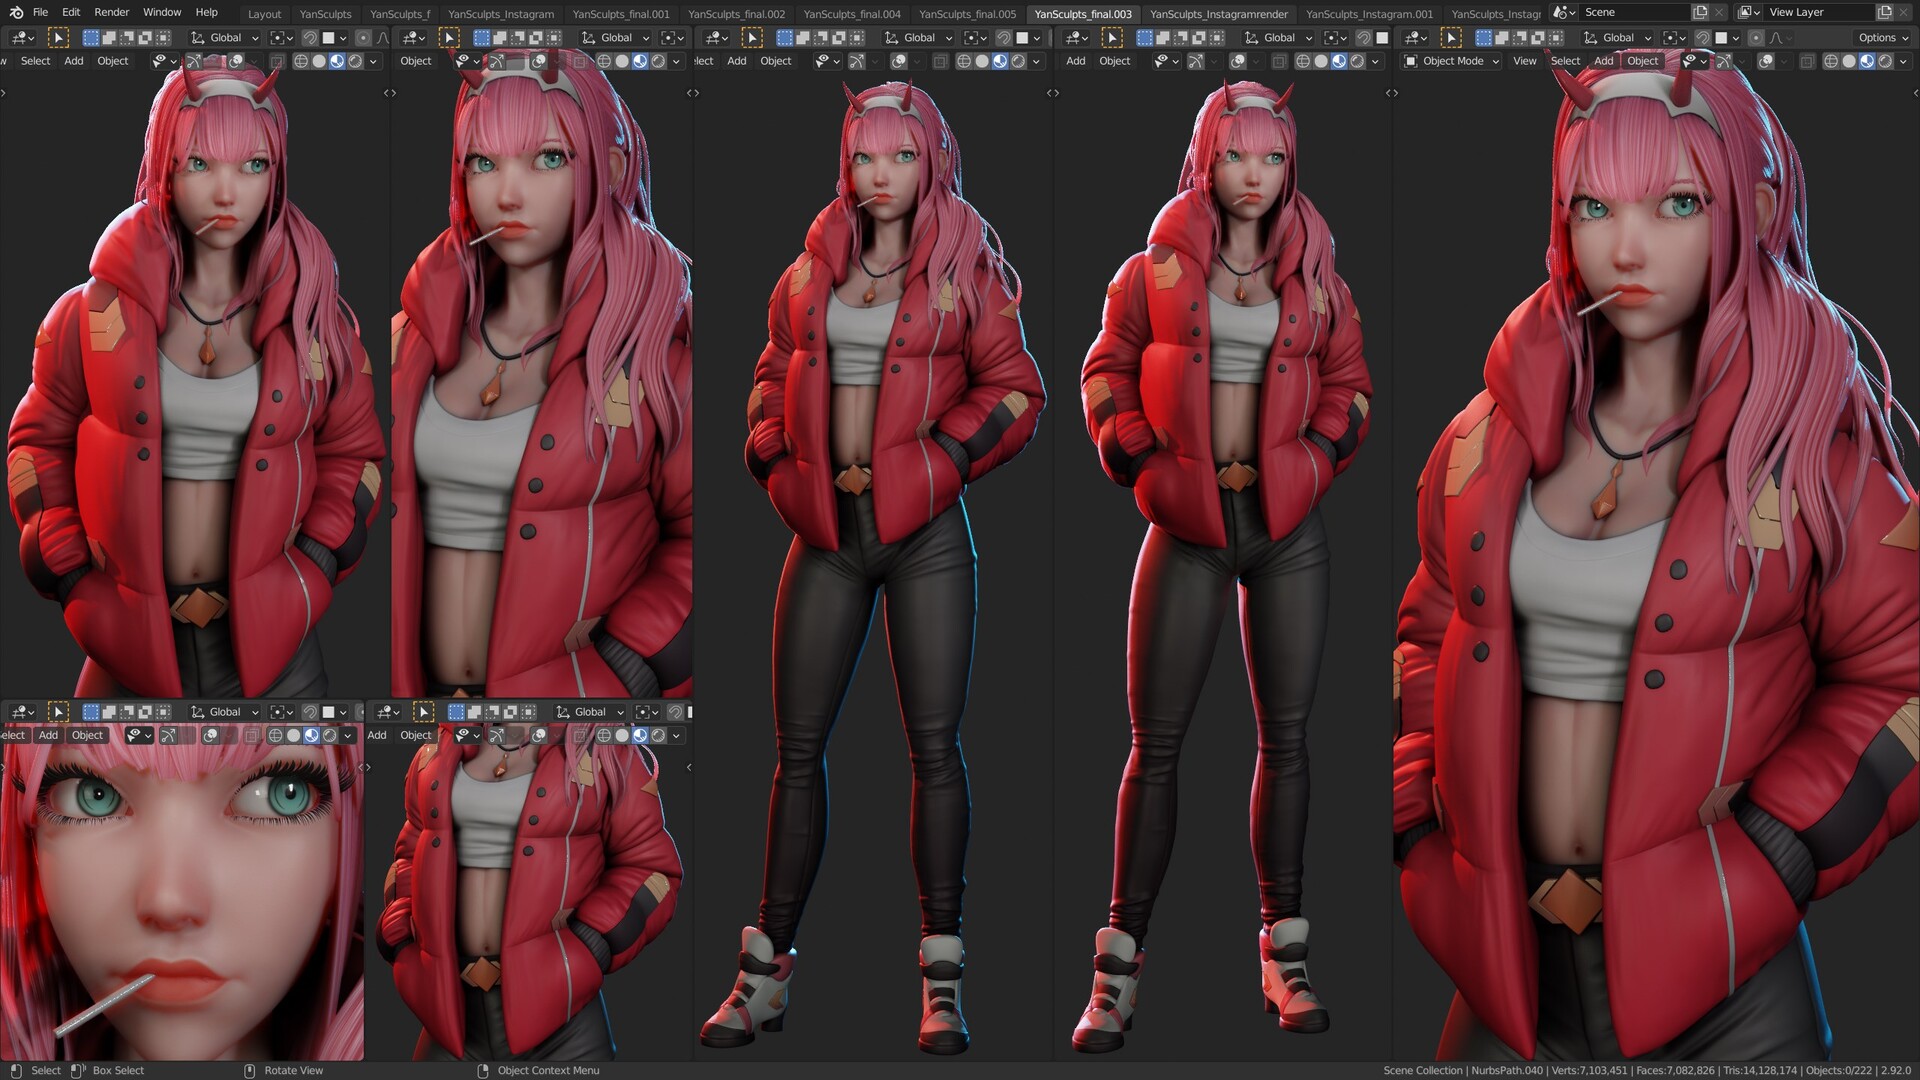Open the scene browse dropdown next to Scene

click(x=1564, y=12)
